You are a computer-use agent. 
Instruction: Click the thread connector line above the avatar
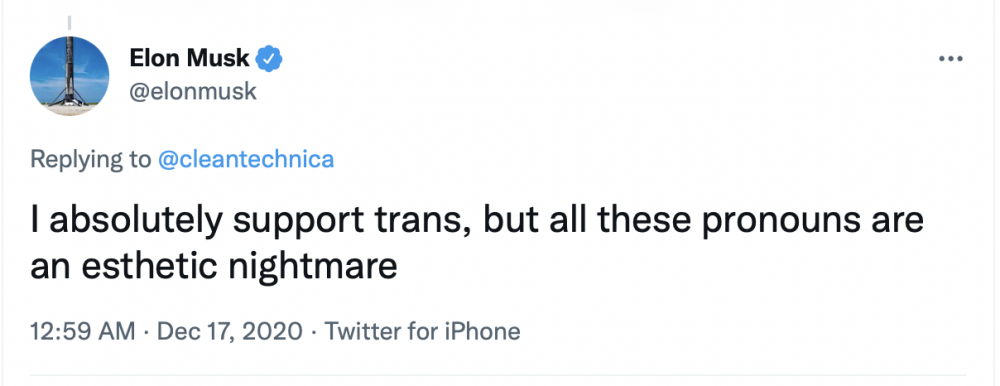tap(69, 23)
